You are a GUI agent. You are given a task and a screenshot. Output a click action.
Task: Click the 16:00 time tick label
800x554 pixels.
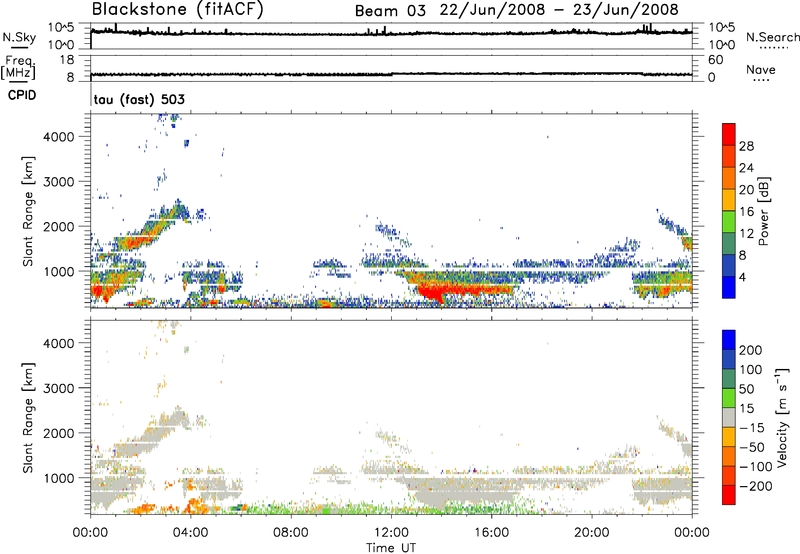point(491,533)
